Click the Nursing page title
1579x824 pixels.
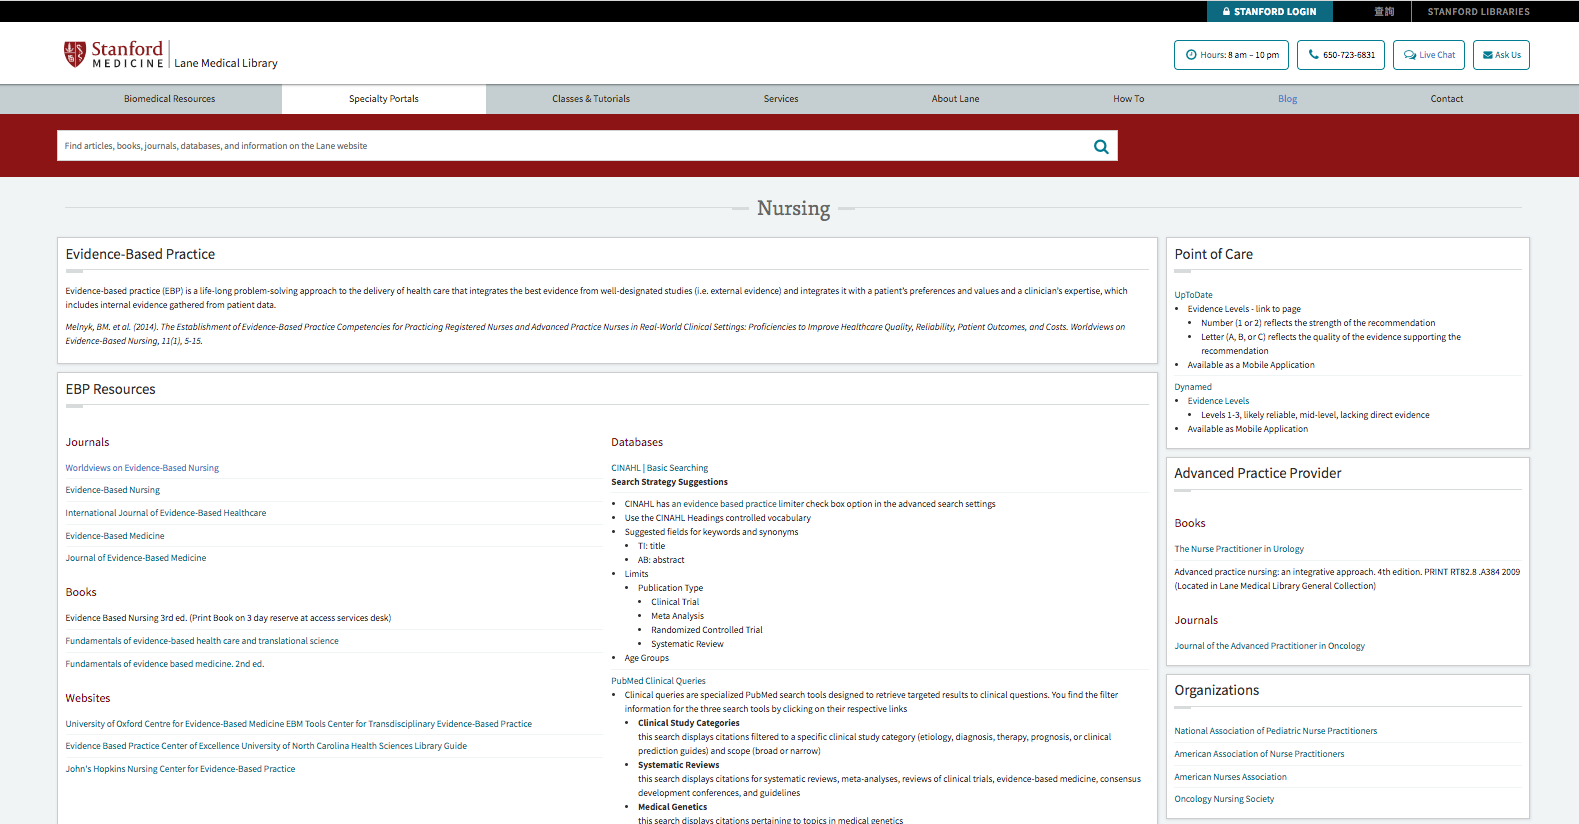pyautogui.click(x=794, y=209)
